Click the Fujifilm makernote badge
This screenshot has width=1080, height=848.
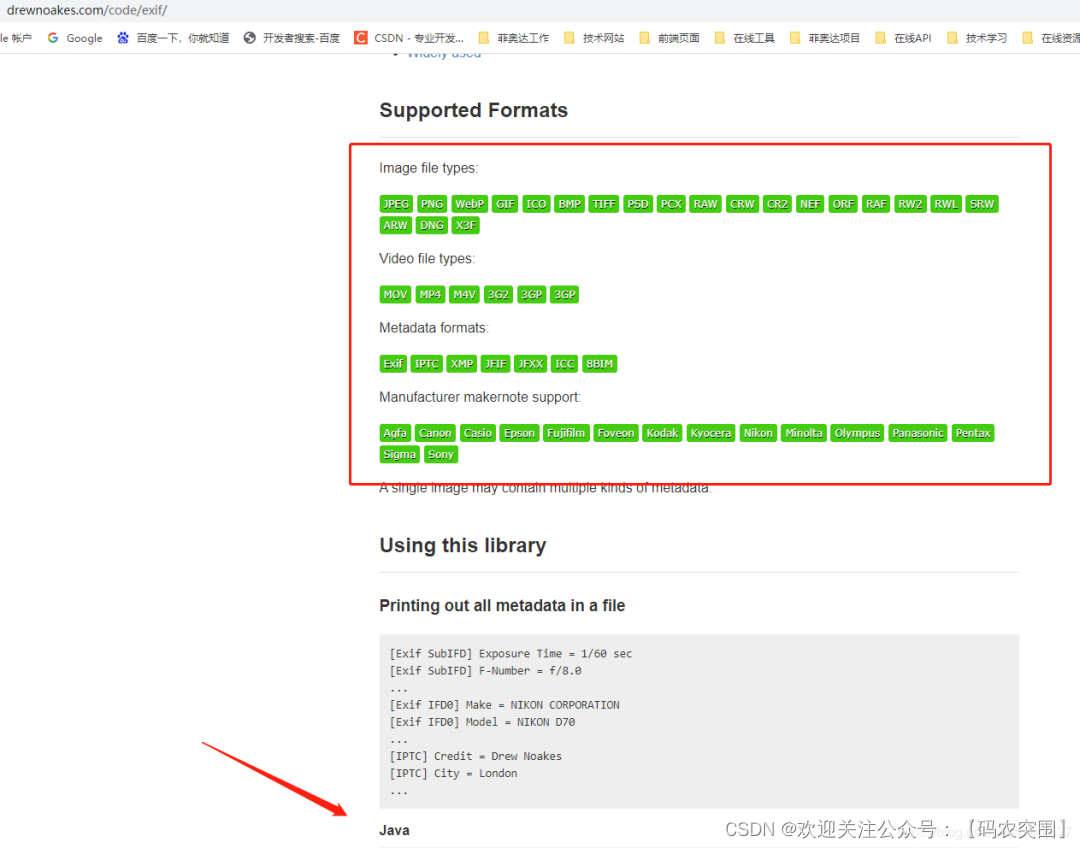566,433
